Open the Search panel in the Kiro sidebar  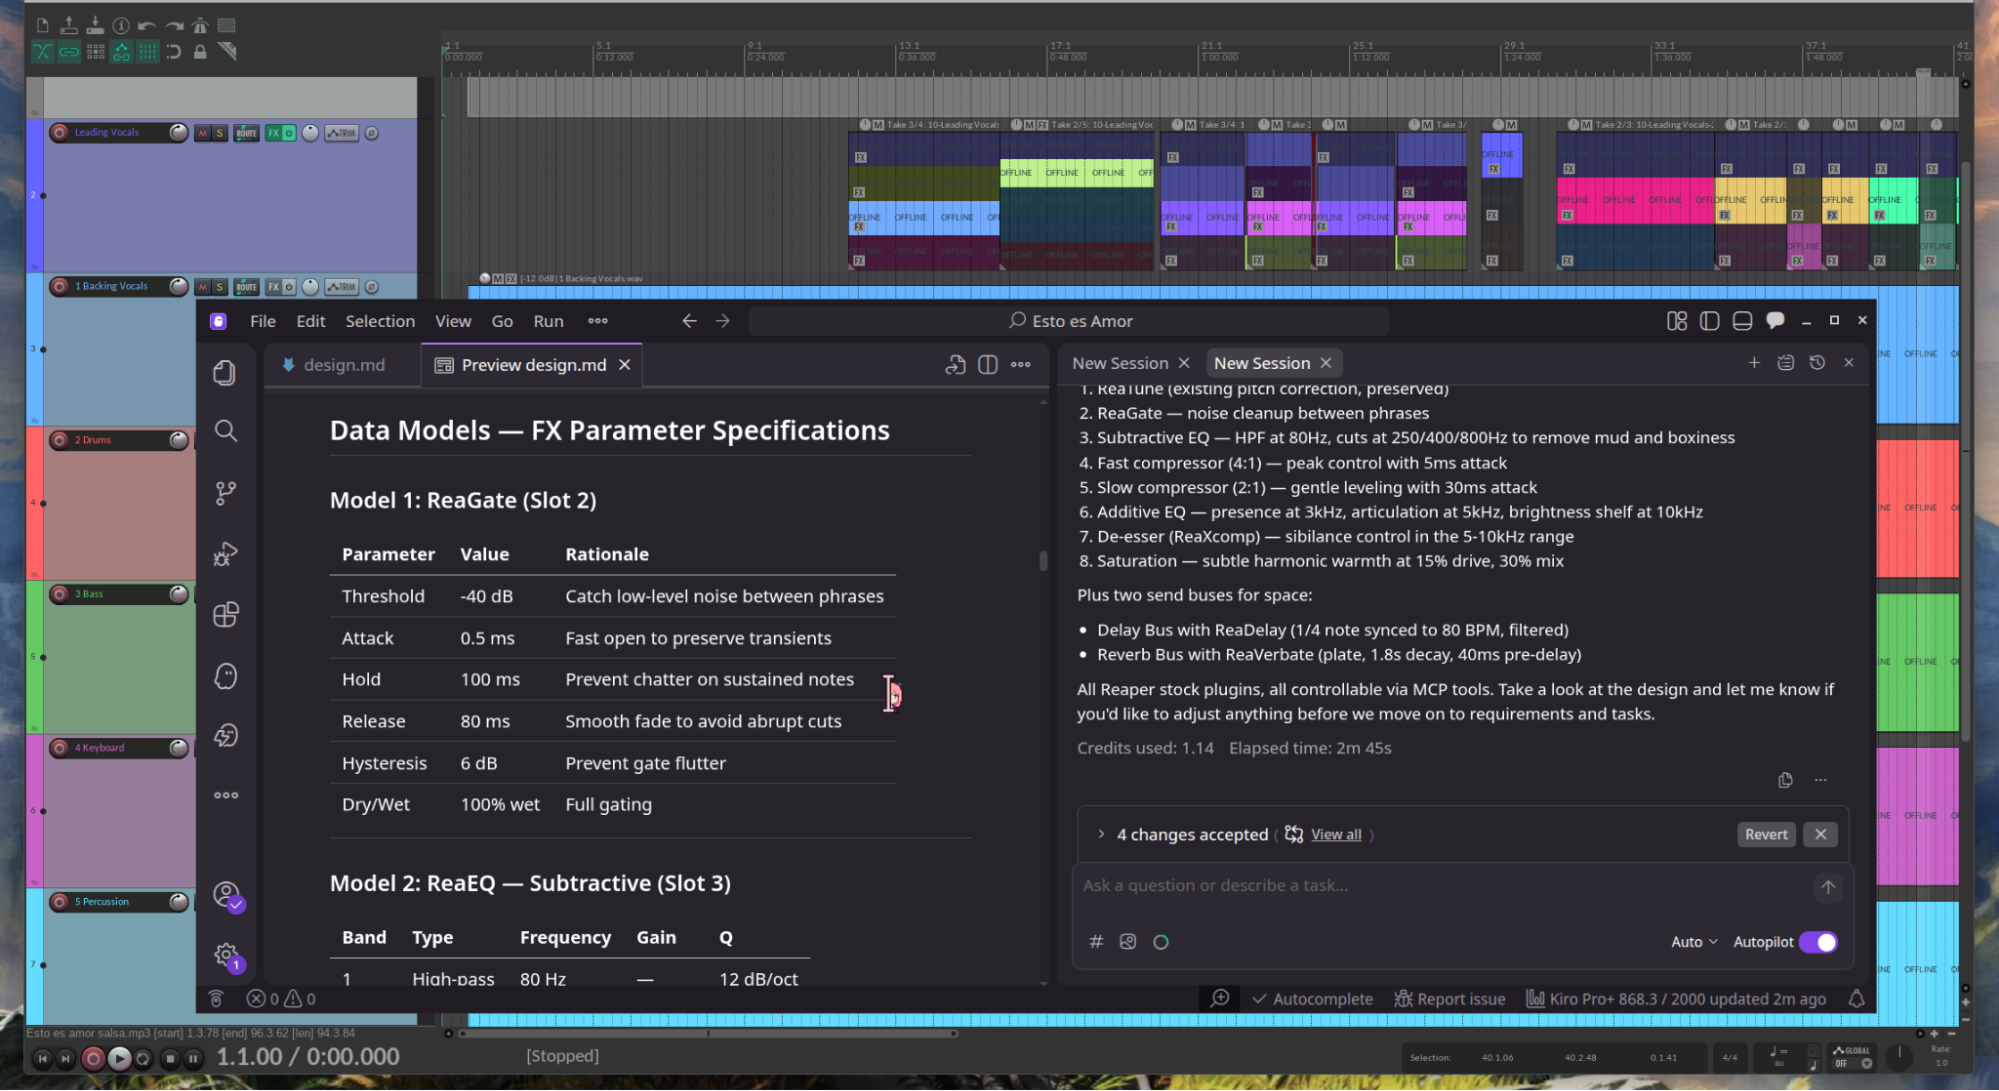(226, 431)
